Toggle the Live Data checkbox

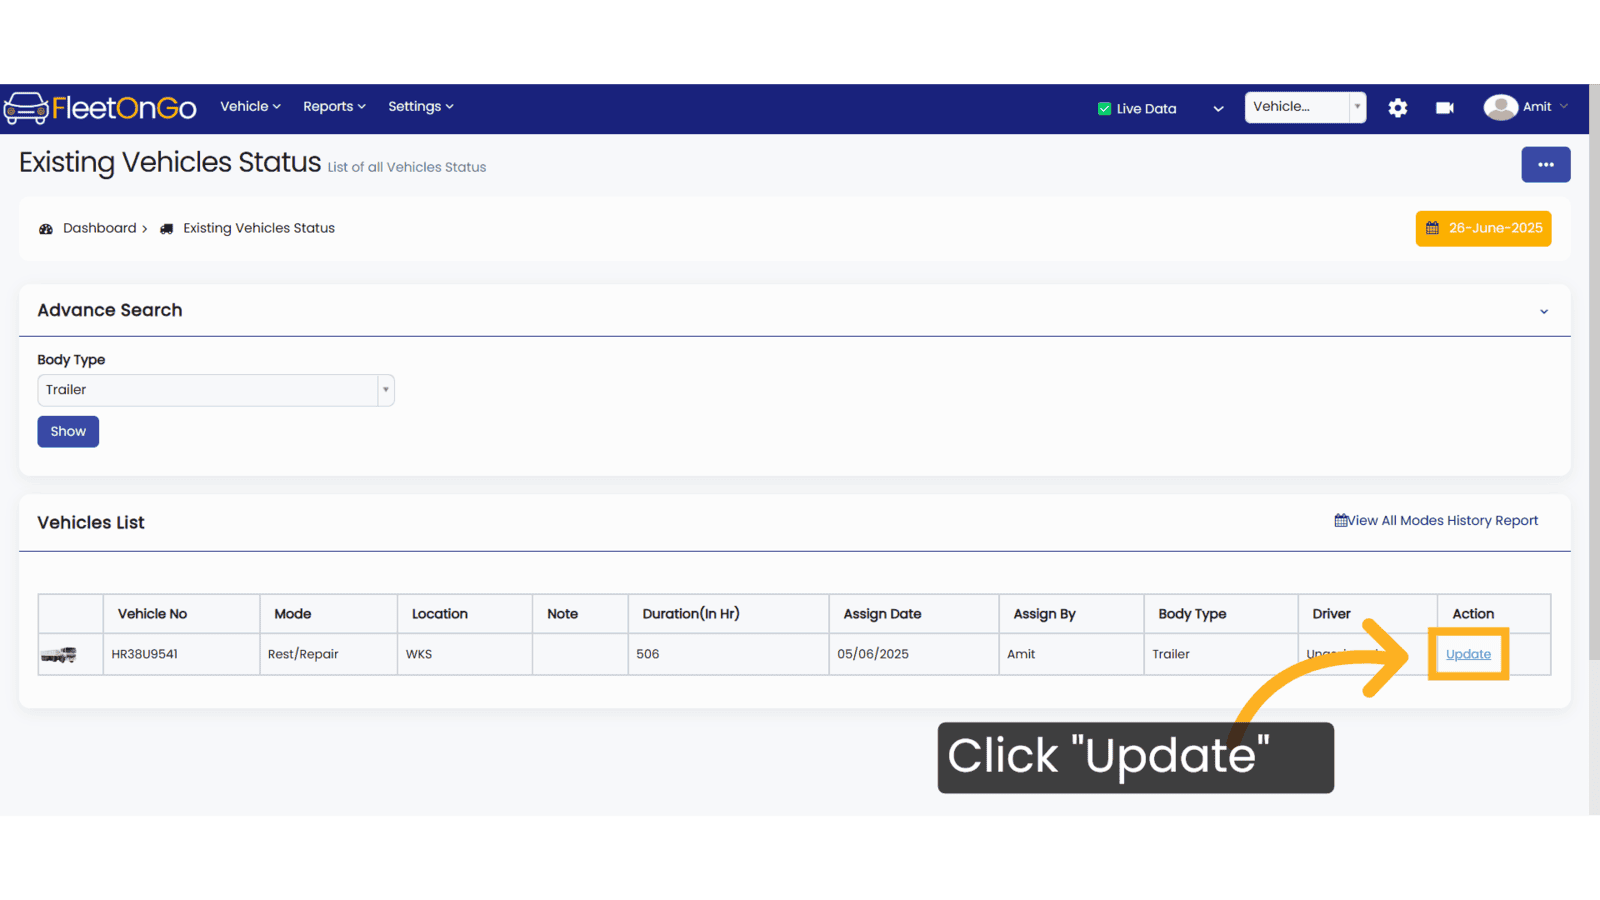click(x=1104, y=109)
